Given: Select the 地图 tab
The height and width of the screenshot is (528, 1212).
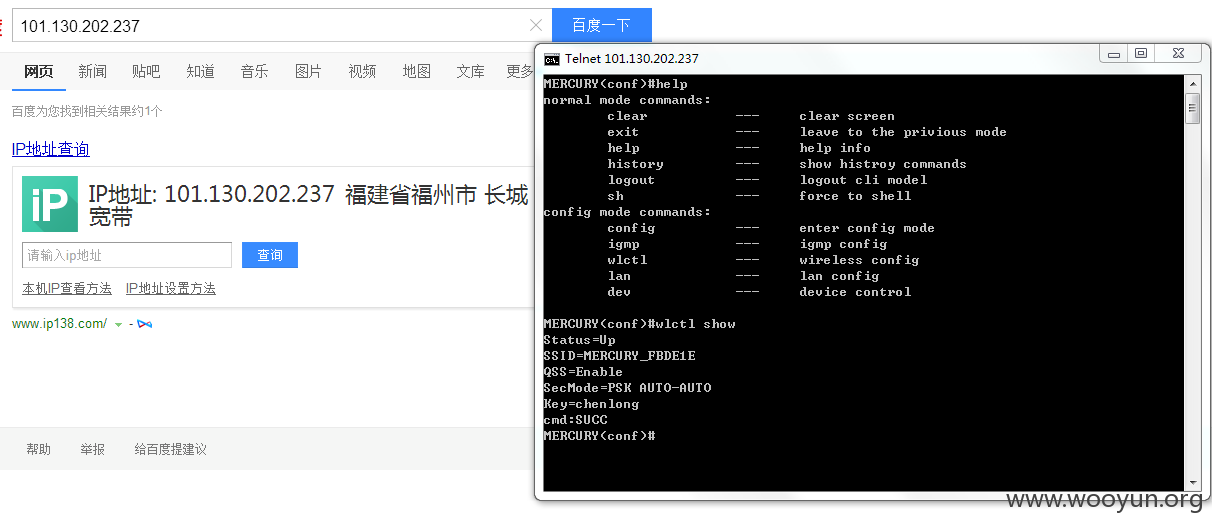Looking at the screenshot, I should click(416, 71).
